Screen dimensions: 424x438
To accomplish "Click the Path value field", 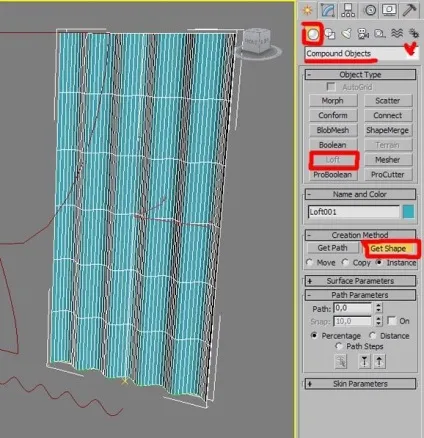I will [353, 308].
